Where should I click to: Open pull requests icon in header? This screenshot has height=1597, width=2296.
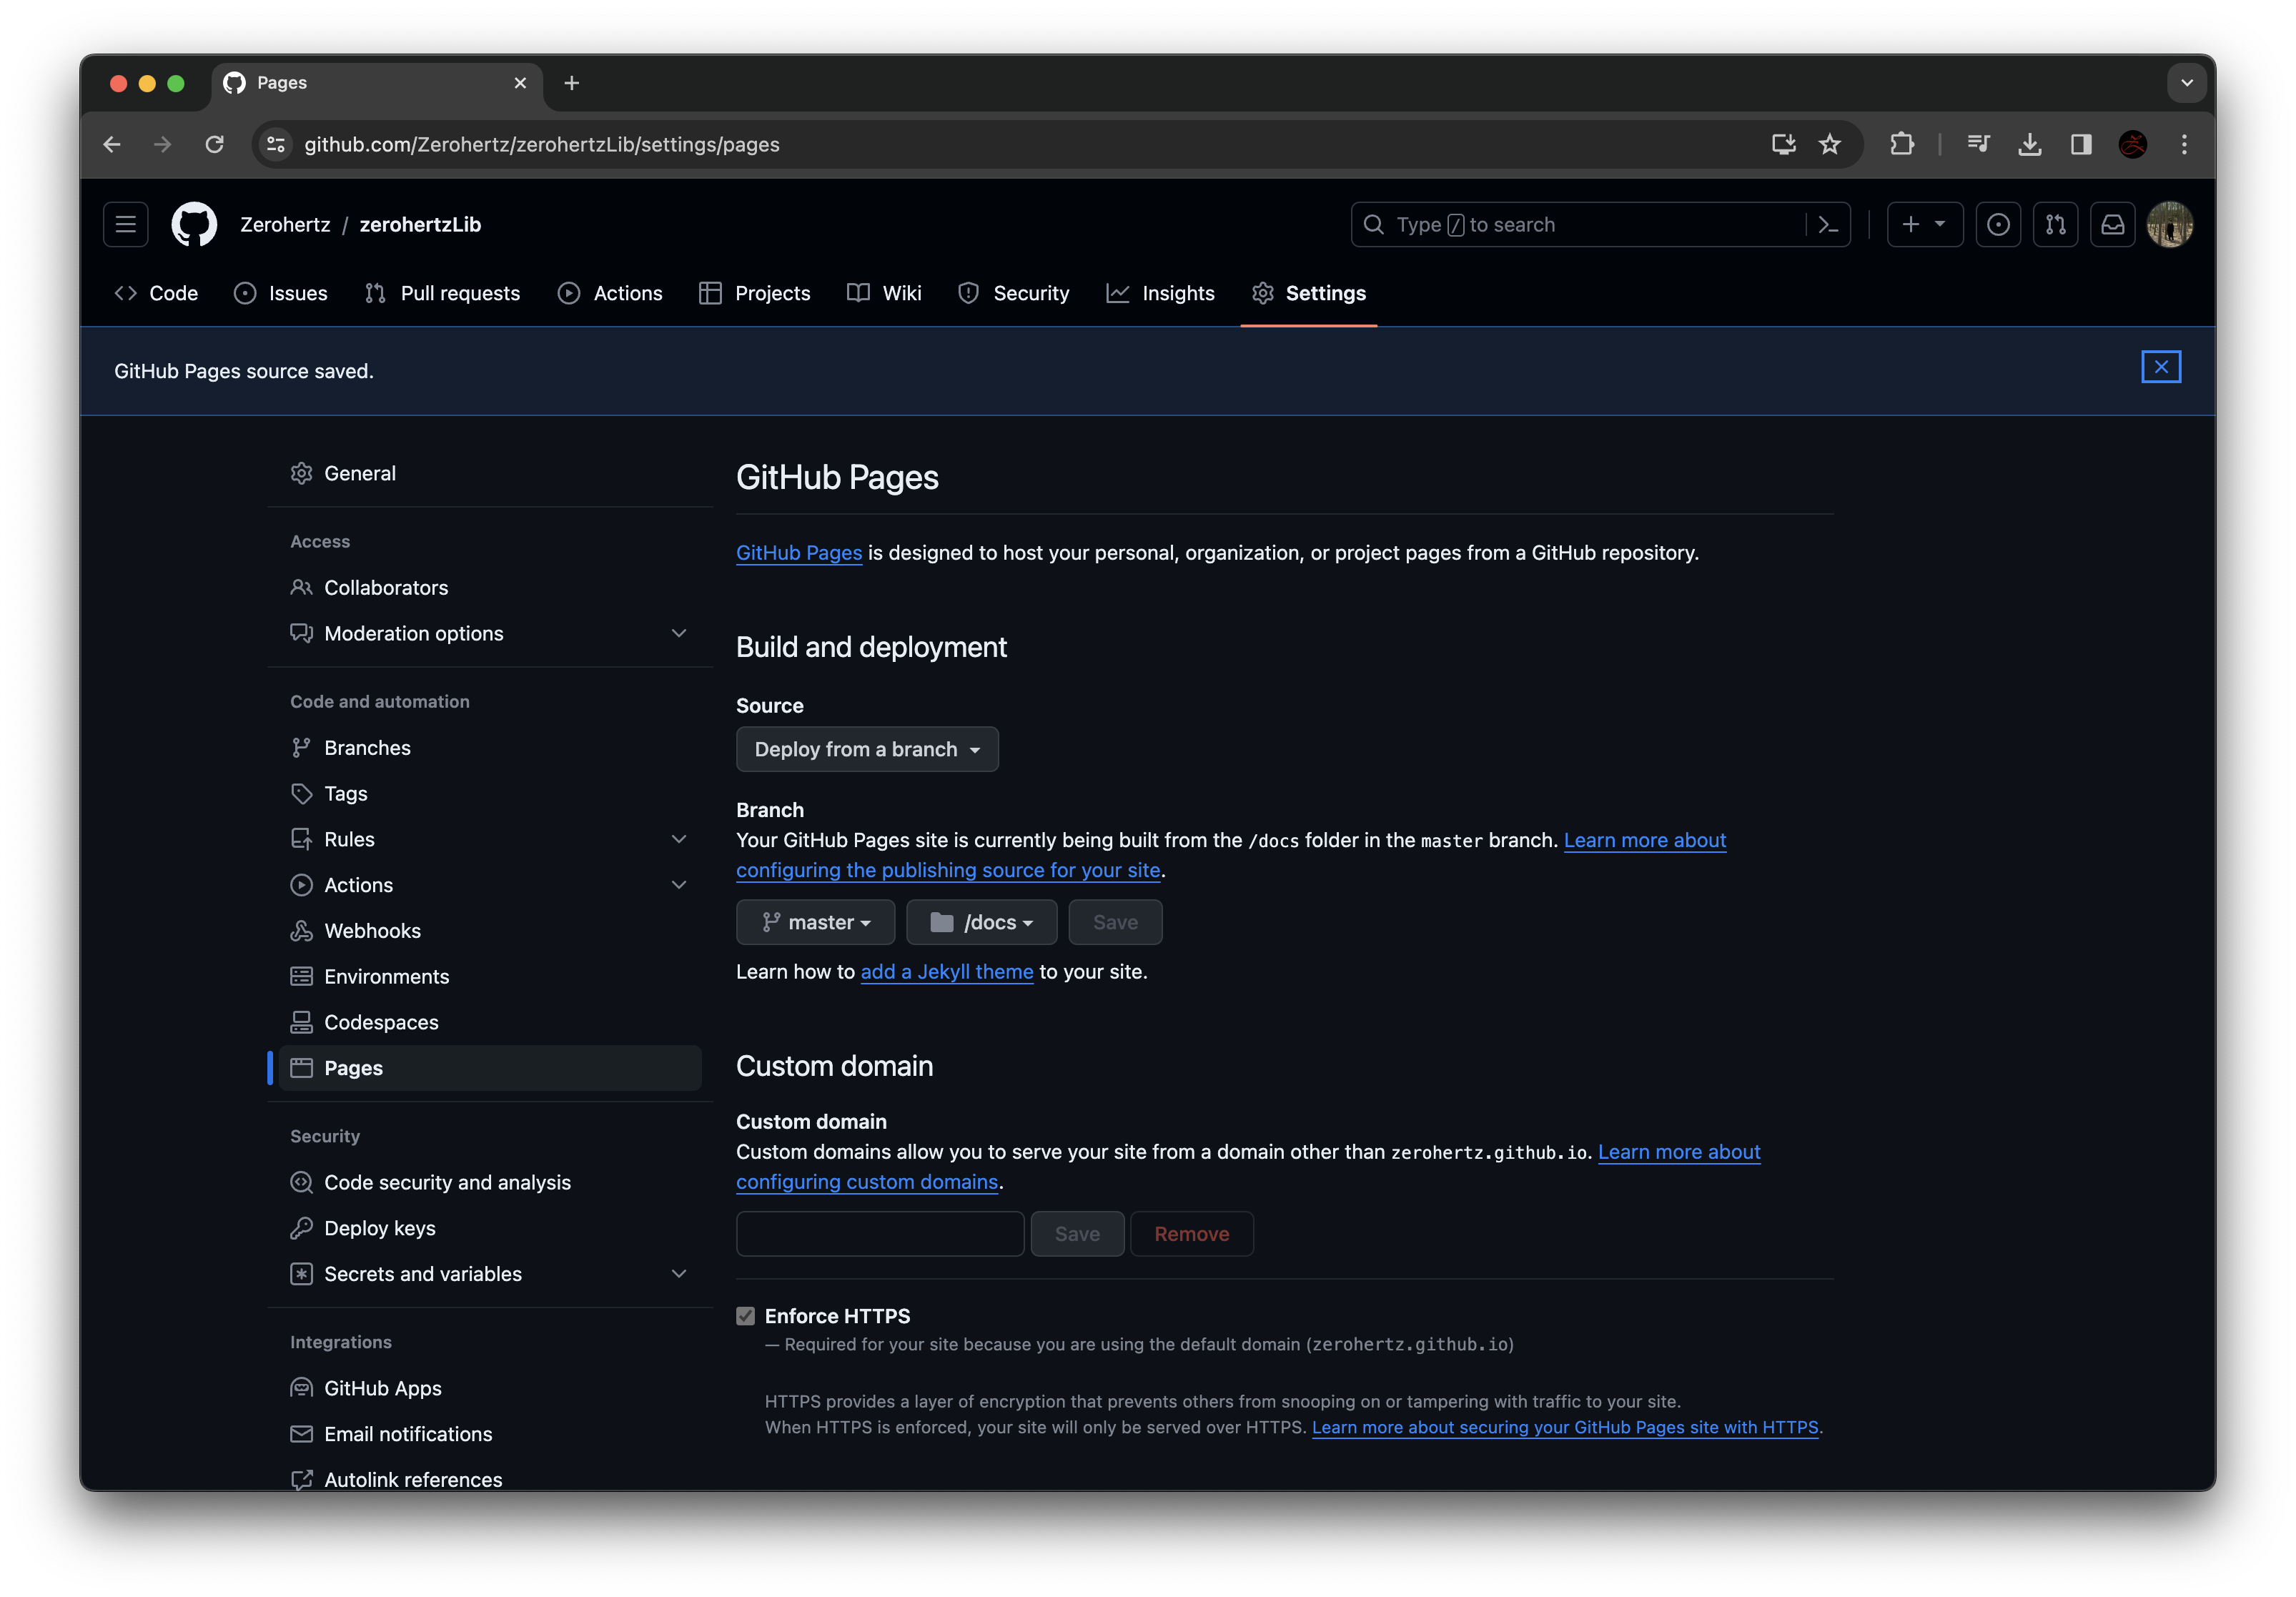[x=2055, y=225]
